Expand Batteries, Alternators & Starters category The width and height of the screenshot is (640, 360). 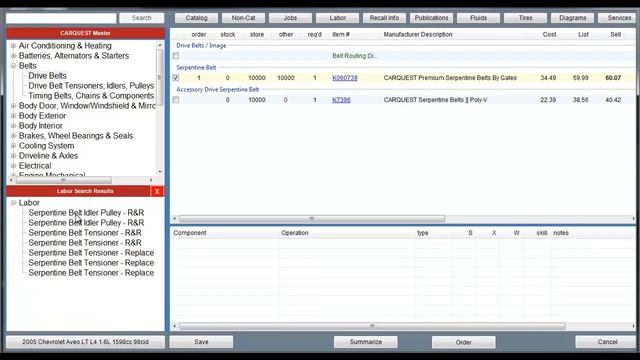point(13,56)
